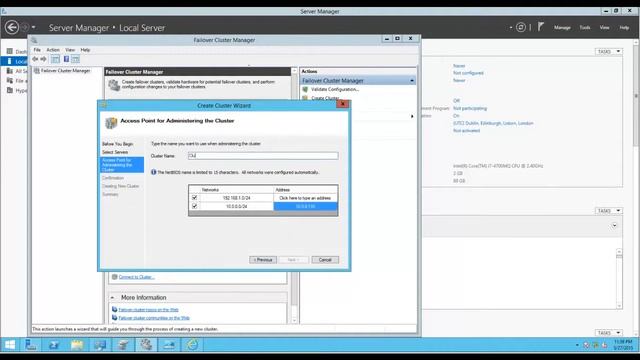Collapse the More Information section

112,298
